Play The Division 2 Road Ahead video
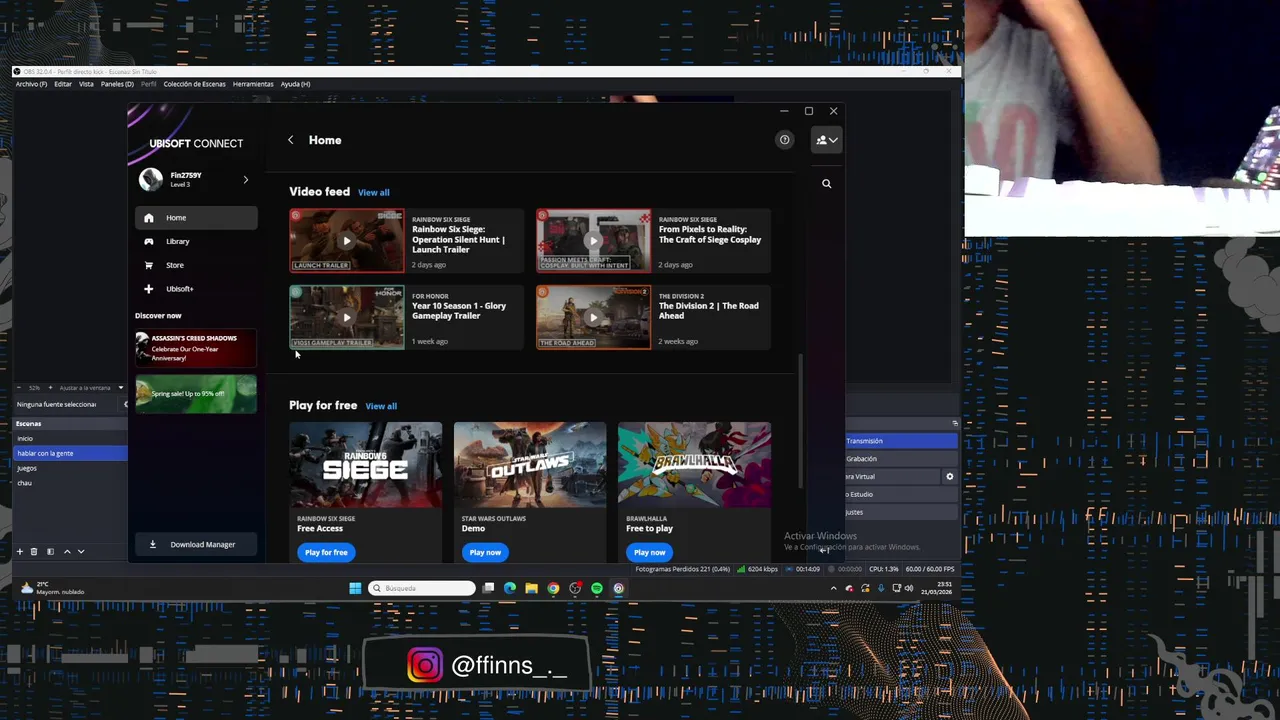Viewport: 1280px width, 720px height. (x=593, y=317)
